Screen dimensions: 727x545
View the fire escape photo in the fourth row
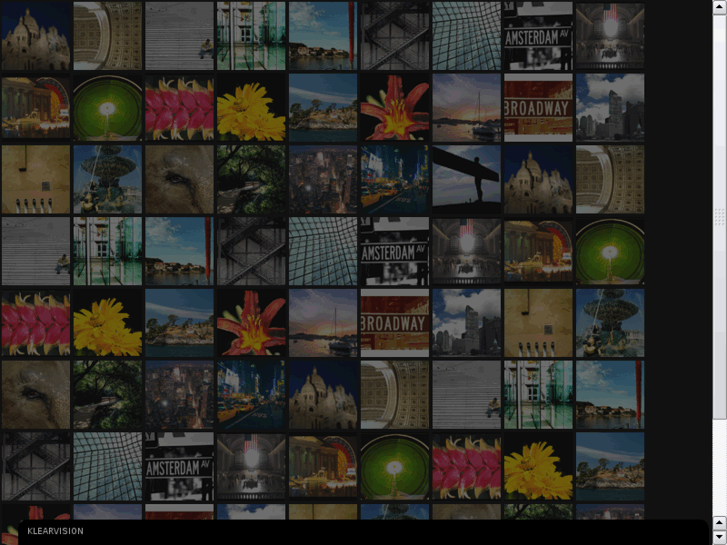coord(251,251)
